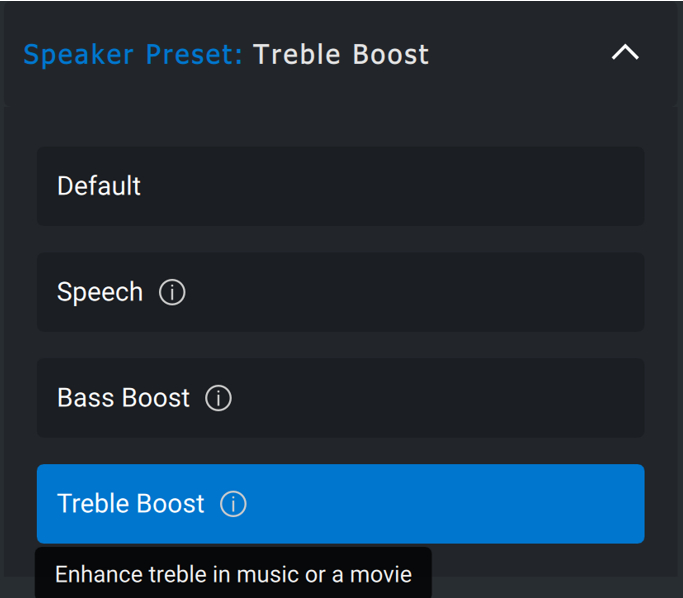Select the Default speaker preset
Image resolution: width=683 pixels, height=598 pixels.
[340, 186]
